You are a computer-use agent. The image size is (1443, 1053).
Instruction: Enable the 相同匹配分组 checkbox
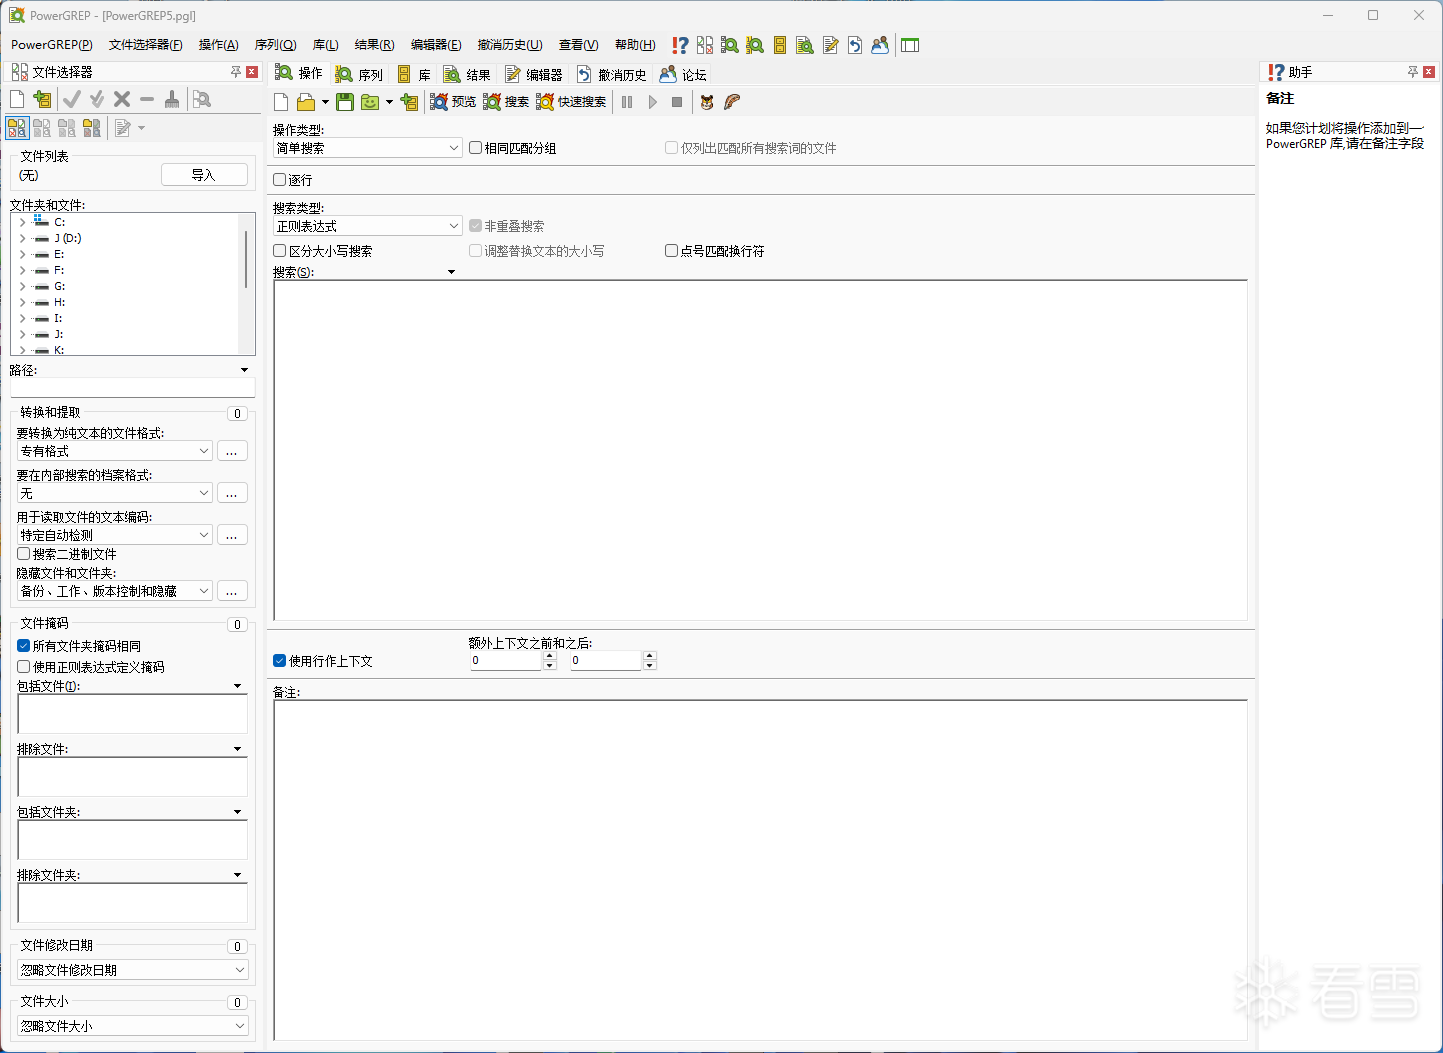click(476, 148)
